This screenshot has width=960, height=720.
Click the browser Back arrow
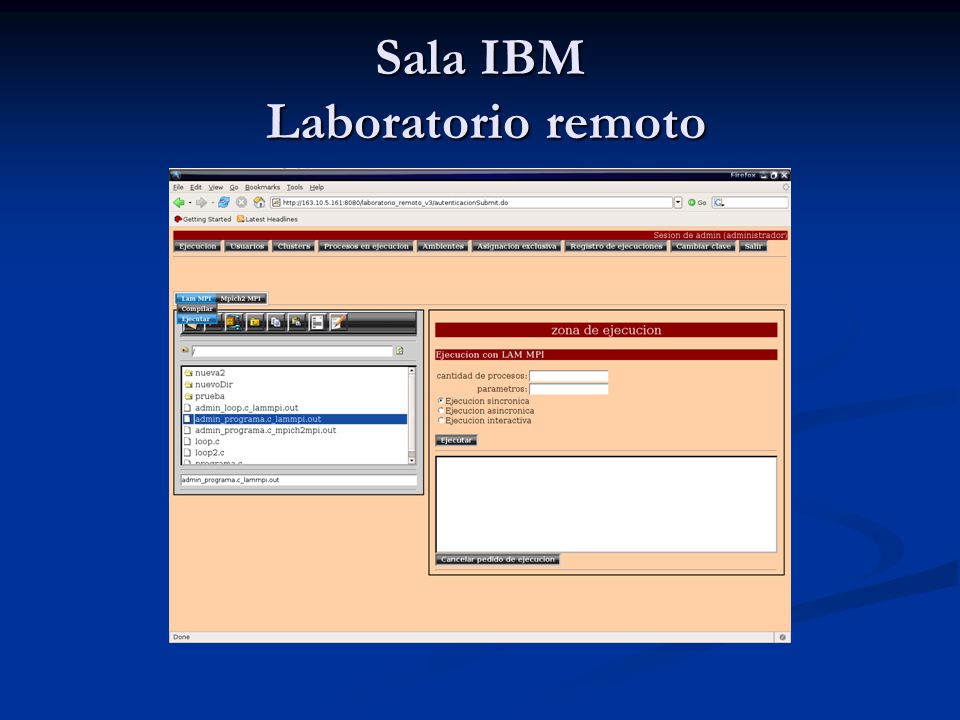click(179, 203)
